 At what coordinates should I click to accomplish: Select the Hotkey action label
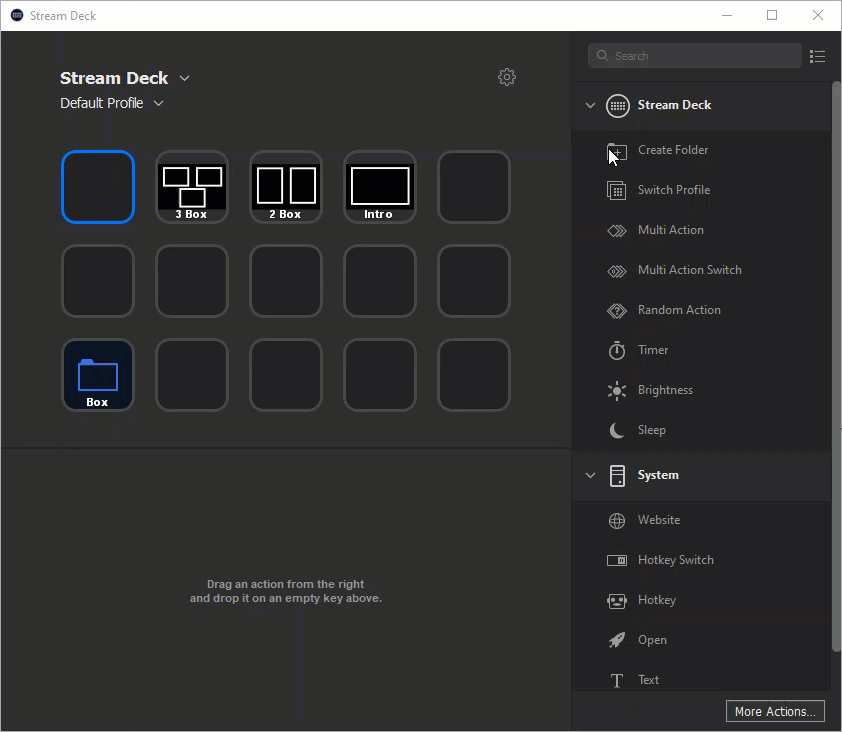click(657, 600)
